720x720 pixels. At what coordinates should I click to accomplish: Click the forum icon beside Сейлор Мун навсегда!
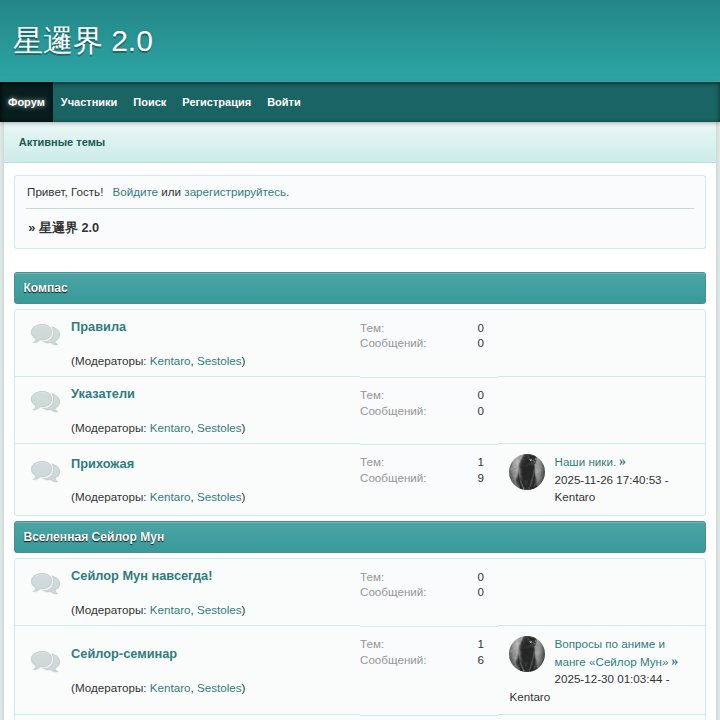pyautogui.click(x=45, y=583)
